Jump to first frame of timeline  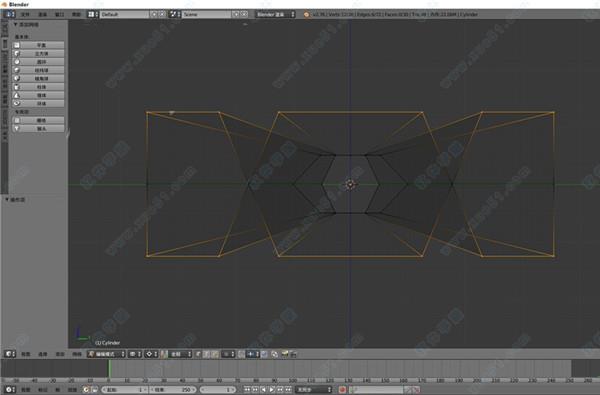click(x=247, y=390)
